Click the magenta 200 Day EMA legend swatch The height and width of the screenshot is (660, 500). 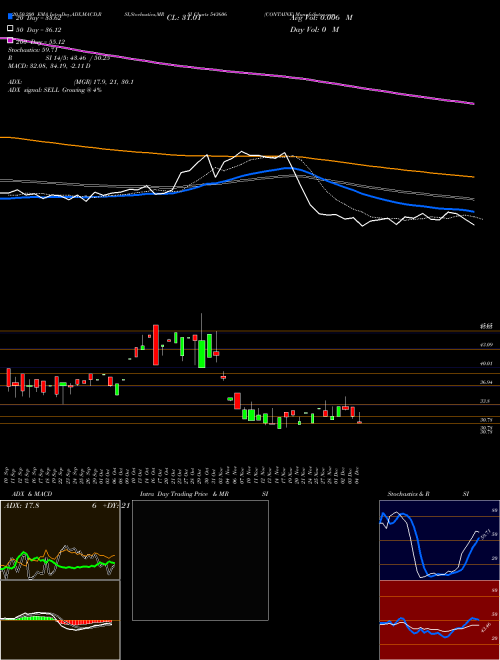10,41
